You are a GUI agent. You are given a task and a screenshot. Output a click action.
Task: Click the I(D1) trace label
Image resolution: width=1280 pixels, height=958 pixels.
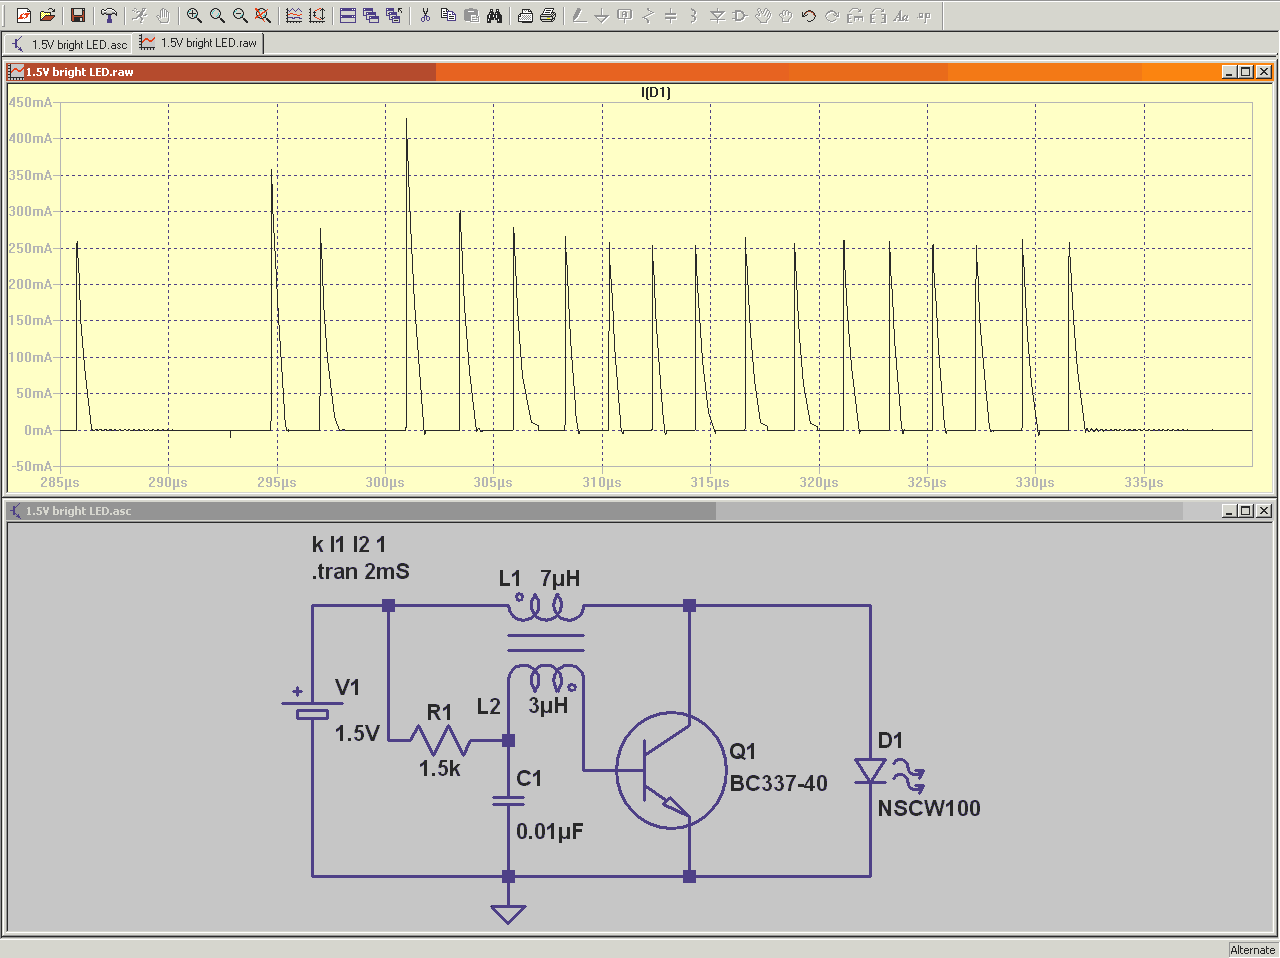pos(656,92)
